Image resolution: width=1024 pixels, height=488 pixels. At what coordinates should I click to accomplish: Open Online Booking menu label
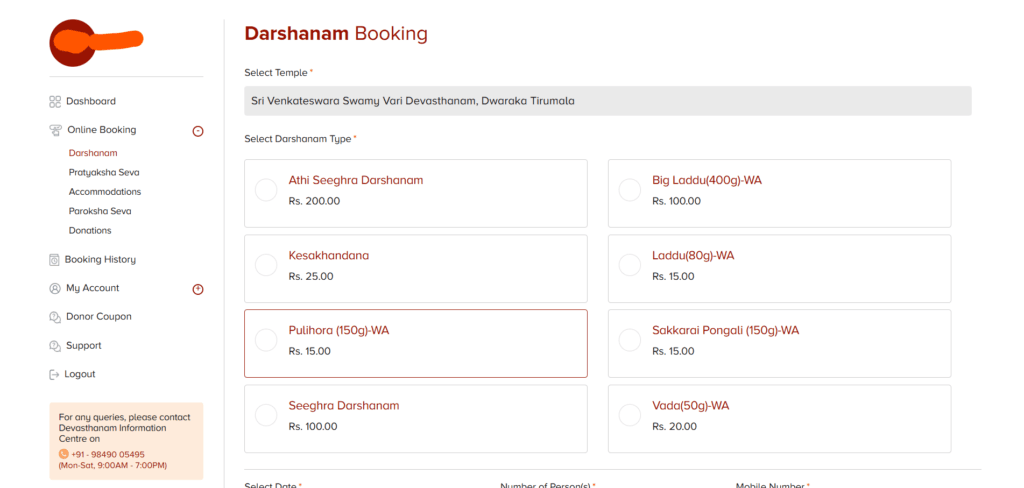102,130
